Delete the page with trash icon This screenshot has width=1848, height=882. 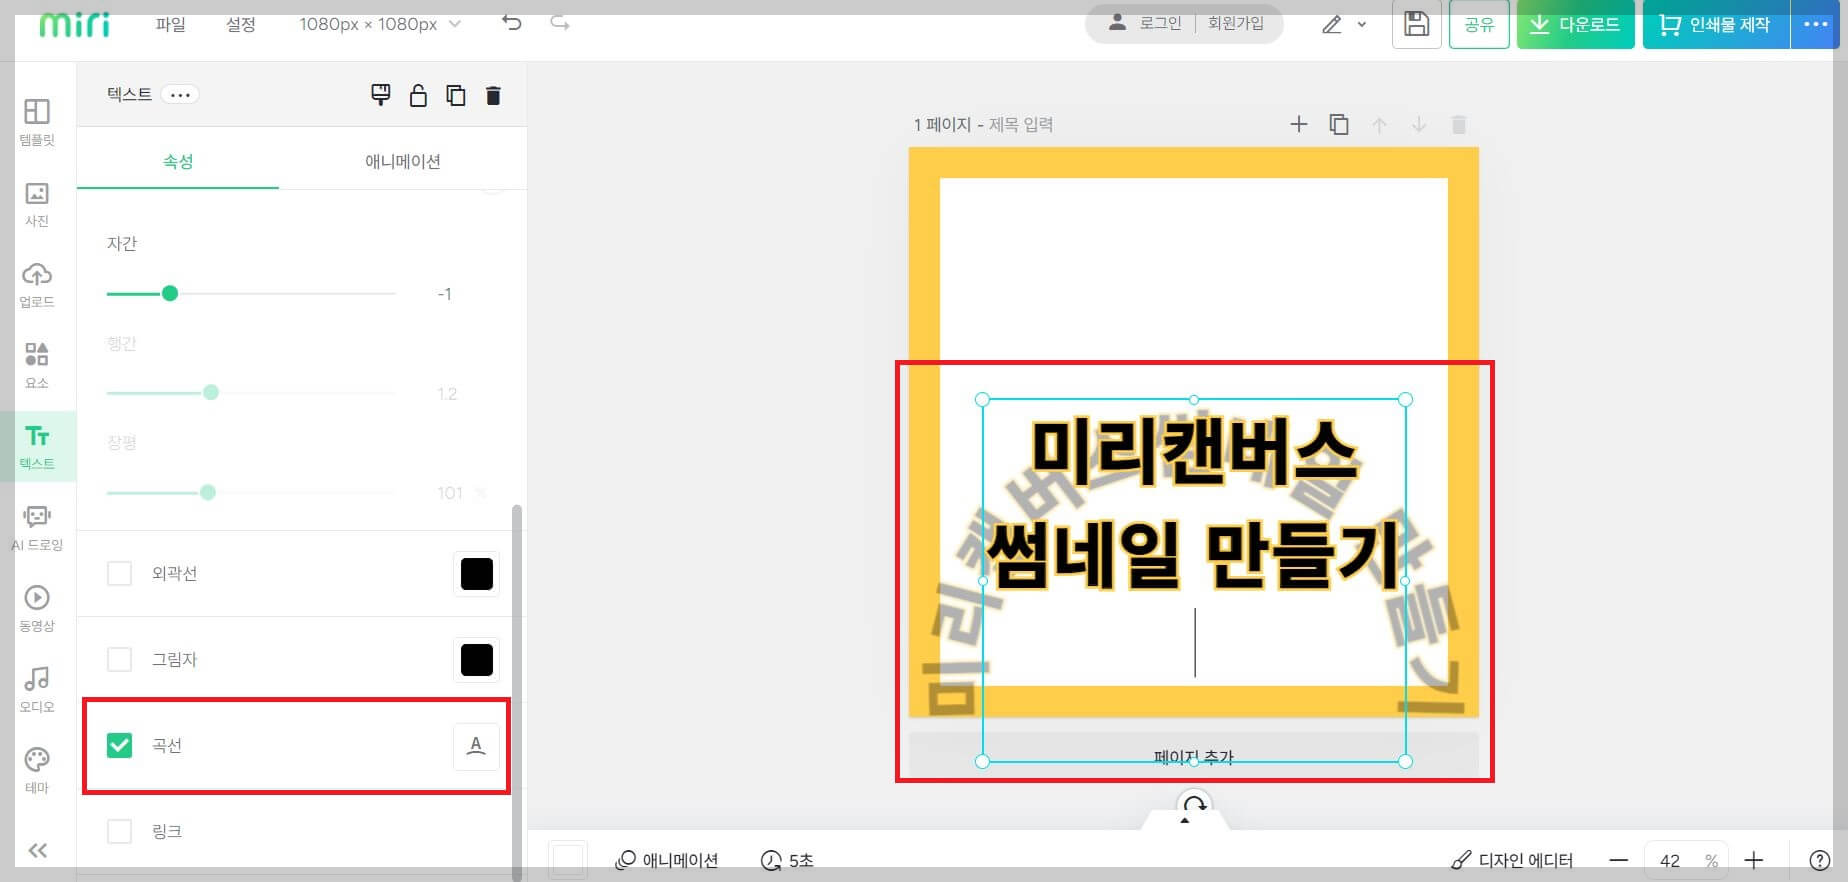pyautogui.click(x=1459, y=124)
